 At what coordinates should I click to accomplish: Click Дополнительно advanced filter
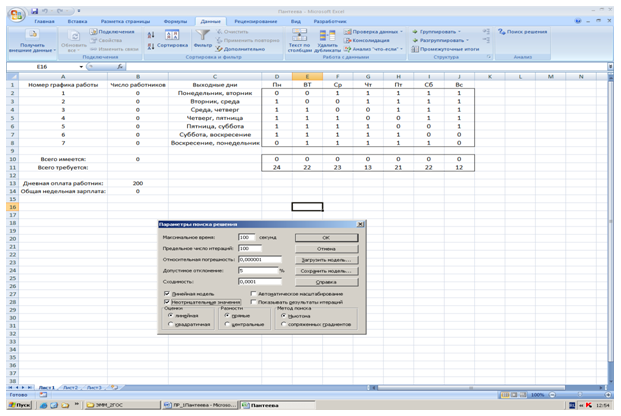point(240,49)
